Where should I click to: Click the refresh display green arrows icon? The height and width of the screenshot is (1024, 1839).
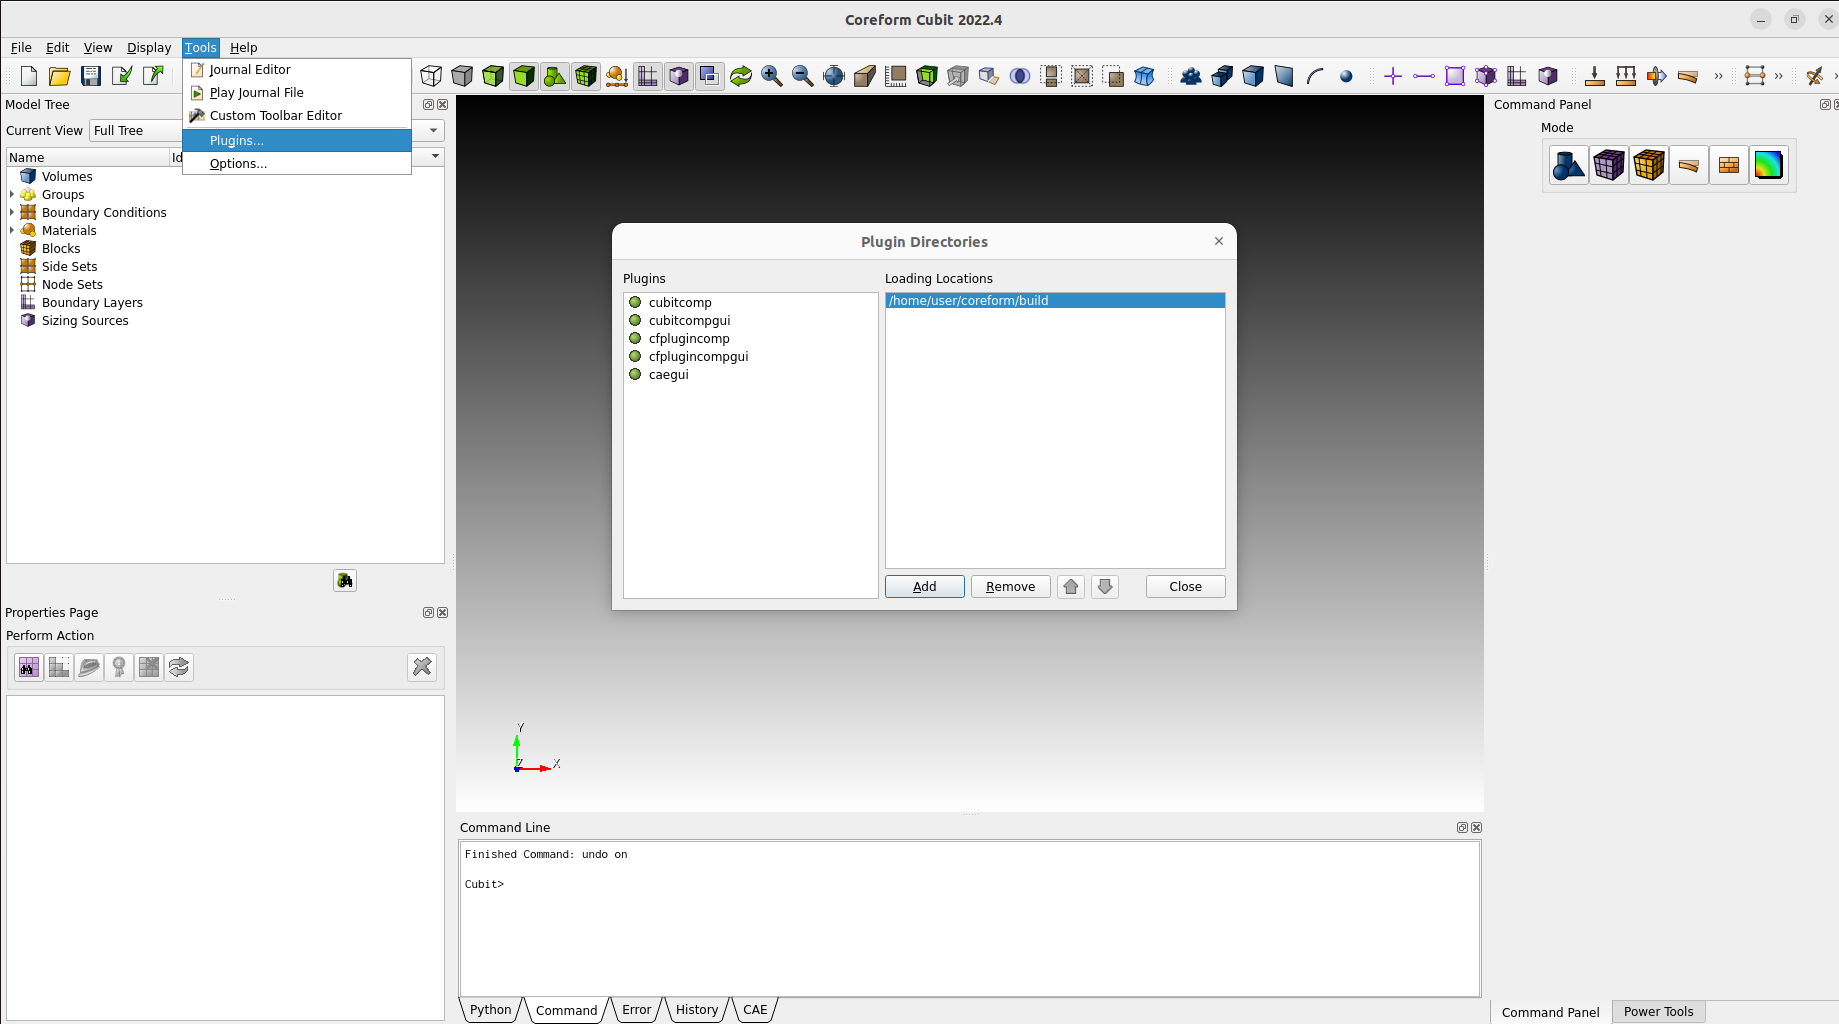[741, 76]
